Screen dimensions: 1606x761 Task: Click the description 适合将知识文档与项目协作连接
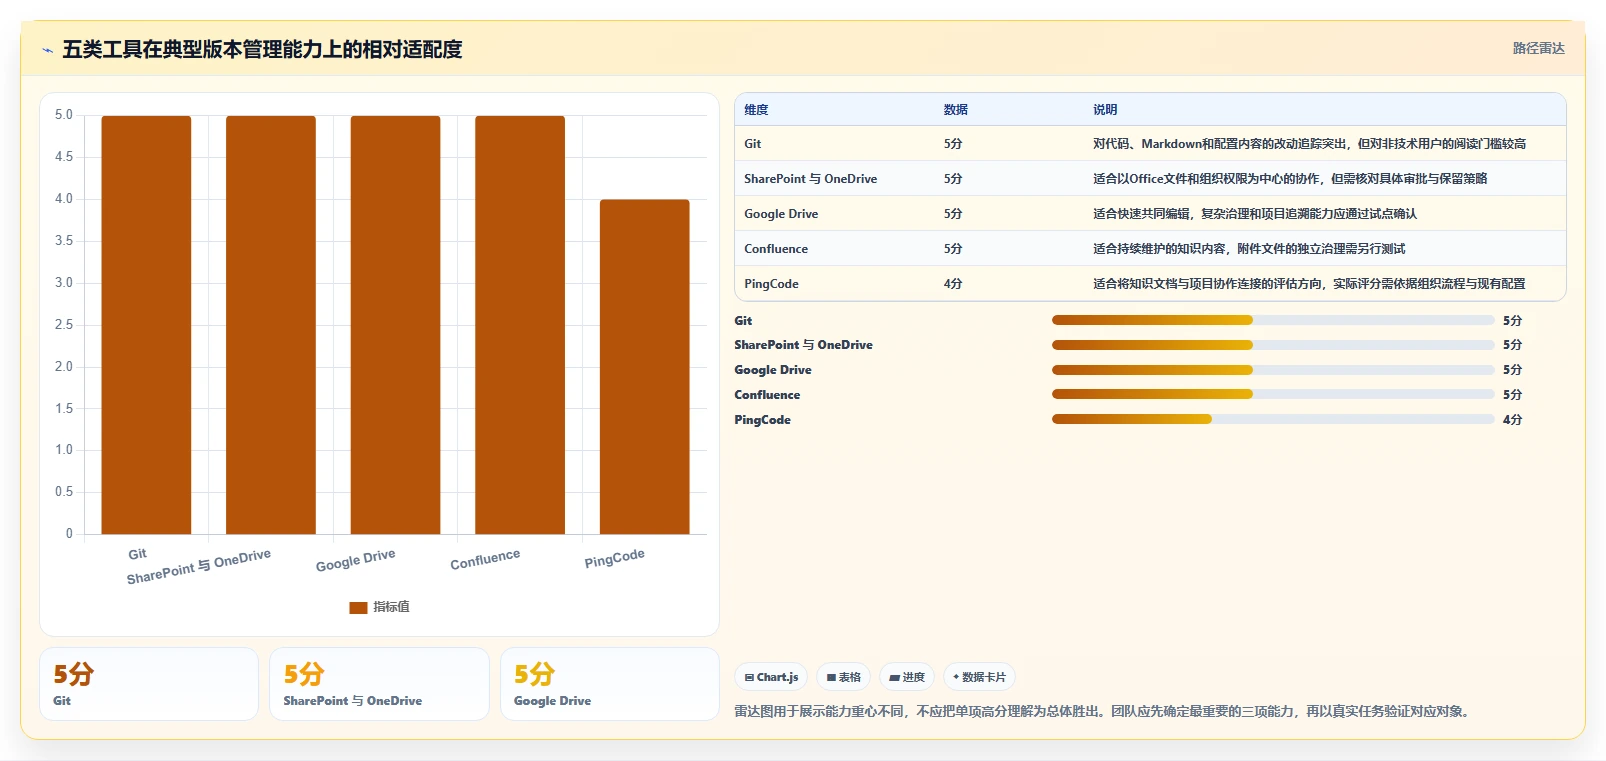click(1309, 284)
